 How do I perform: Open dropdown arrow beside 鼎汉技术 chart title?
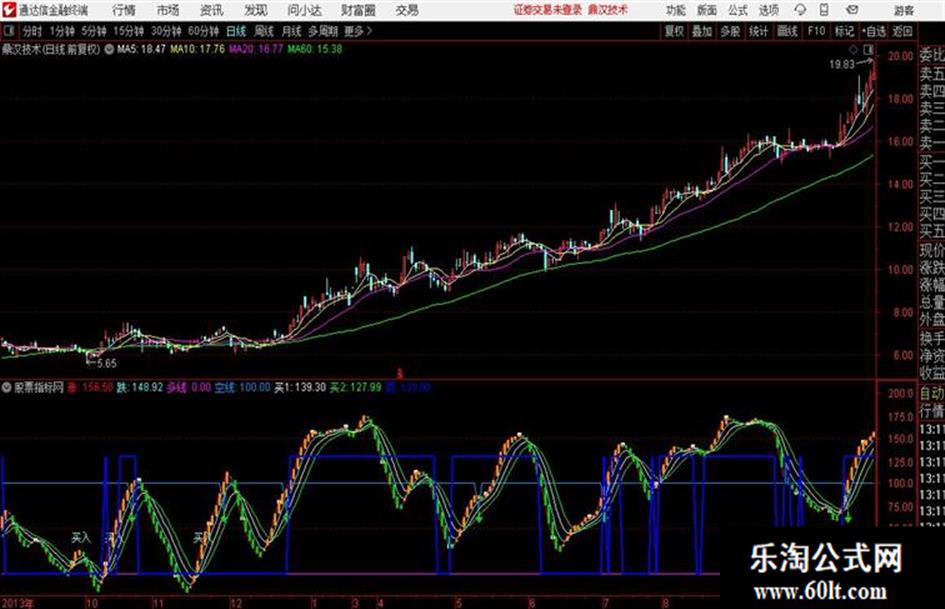point(109,49)
